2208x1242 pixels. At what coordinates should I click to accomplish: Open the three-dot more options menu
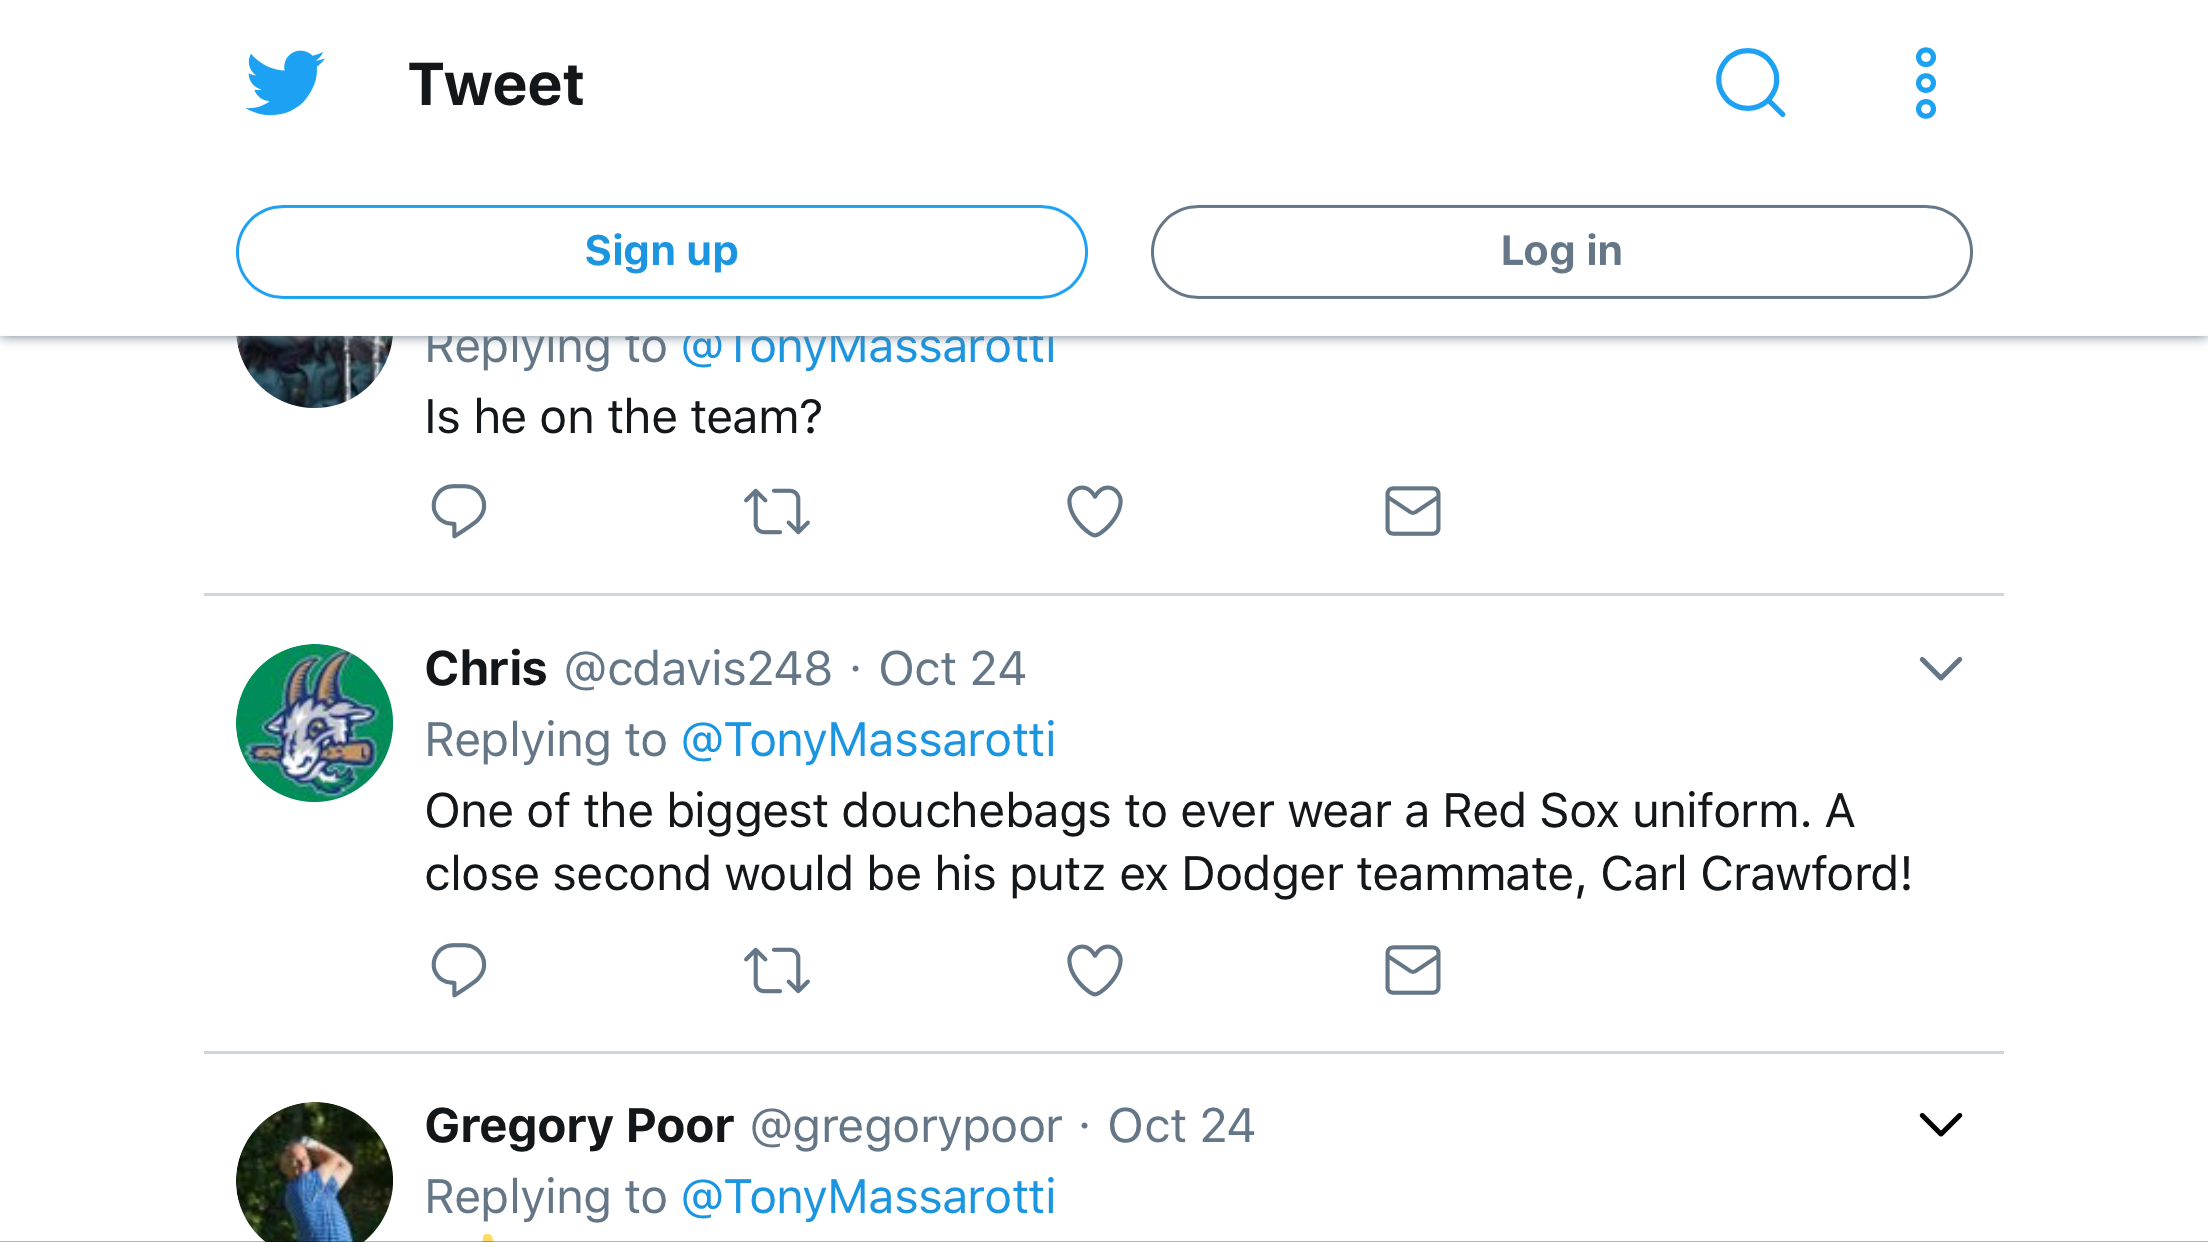[x=1926, y=83]
